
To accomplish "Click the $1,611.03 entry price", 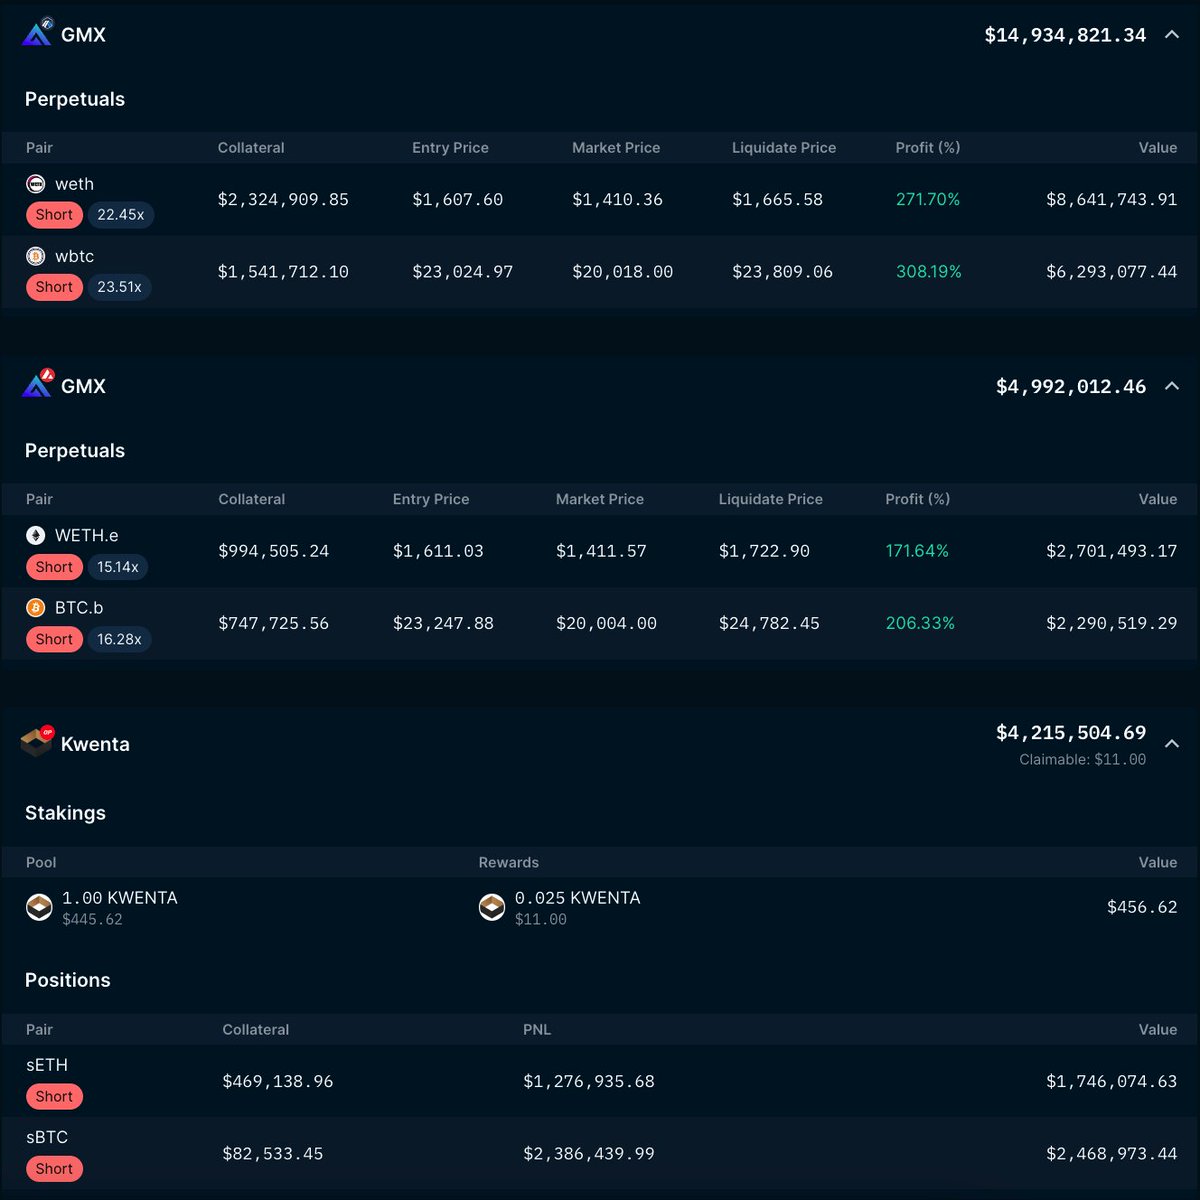I will click(438, 550).
